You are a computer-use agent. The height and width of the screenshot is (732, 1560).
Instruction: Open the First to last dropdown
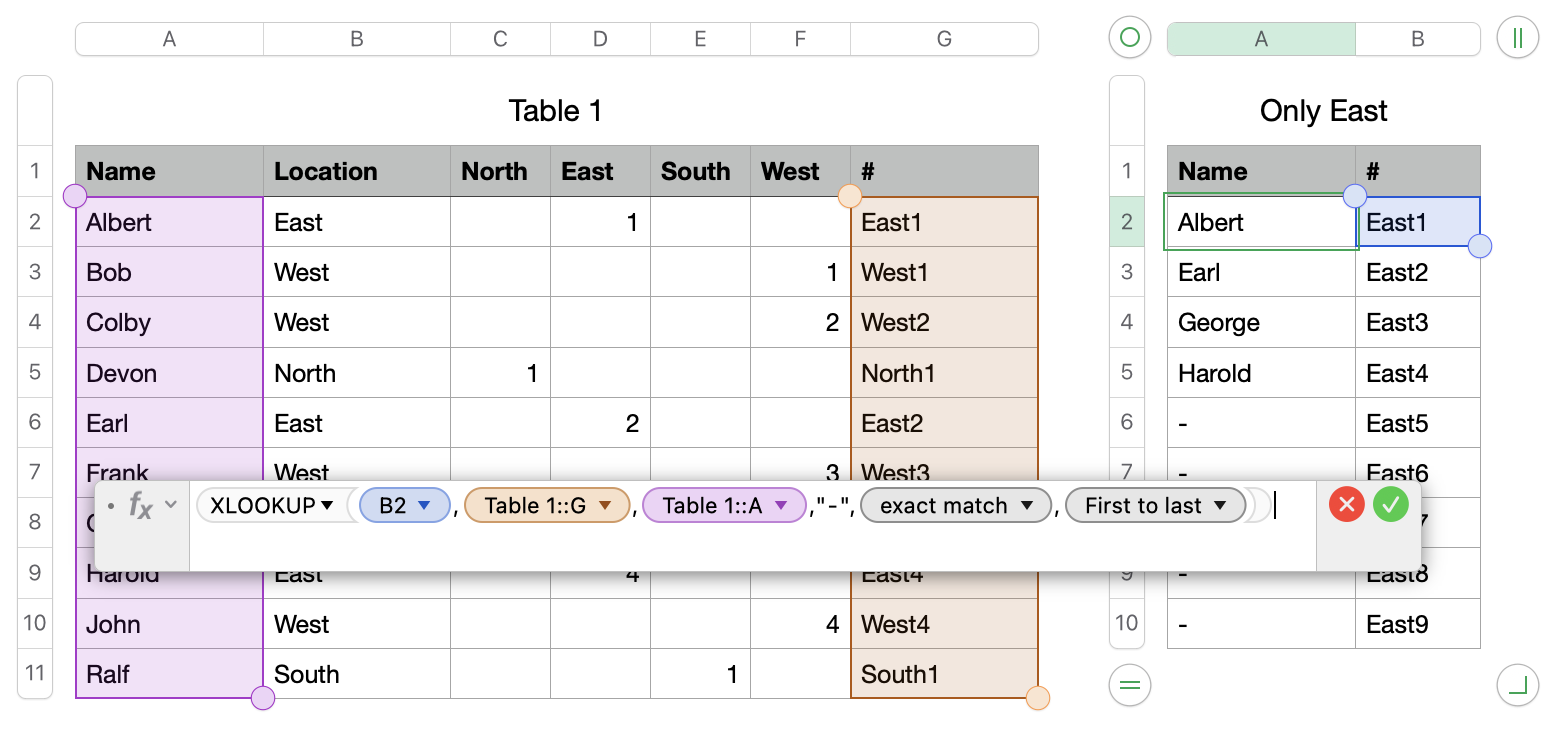(x=1220, y=506)
